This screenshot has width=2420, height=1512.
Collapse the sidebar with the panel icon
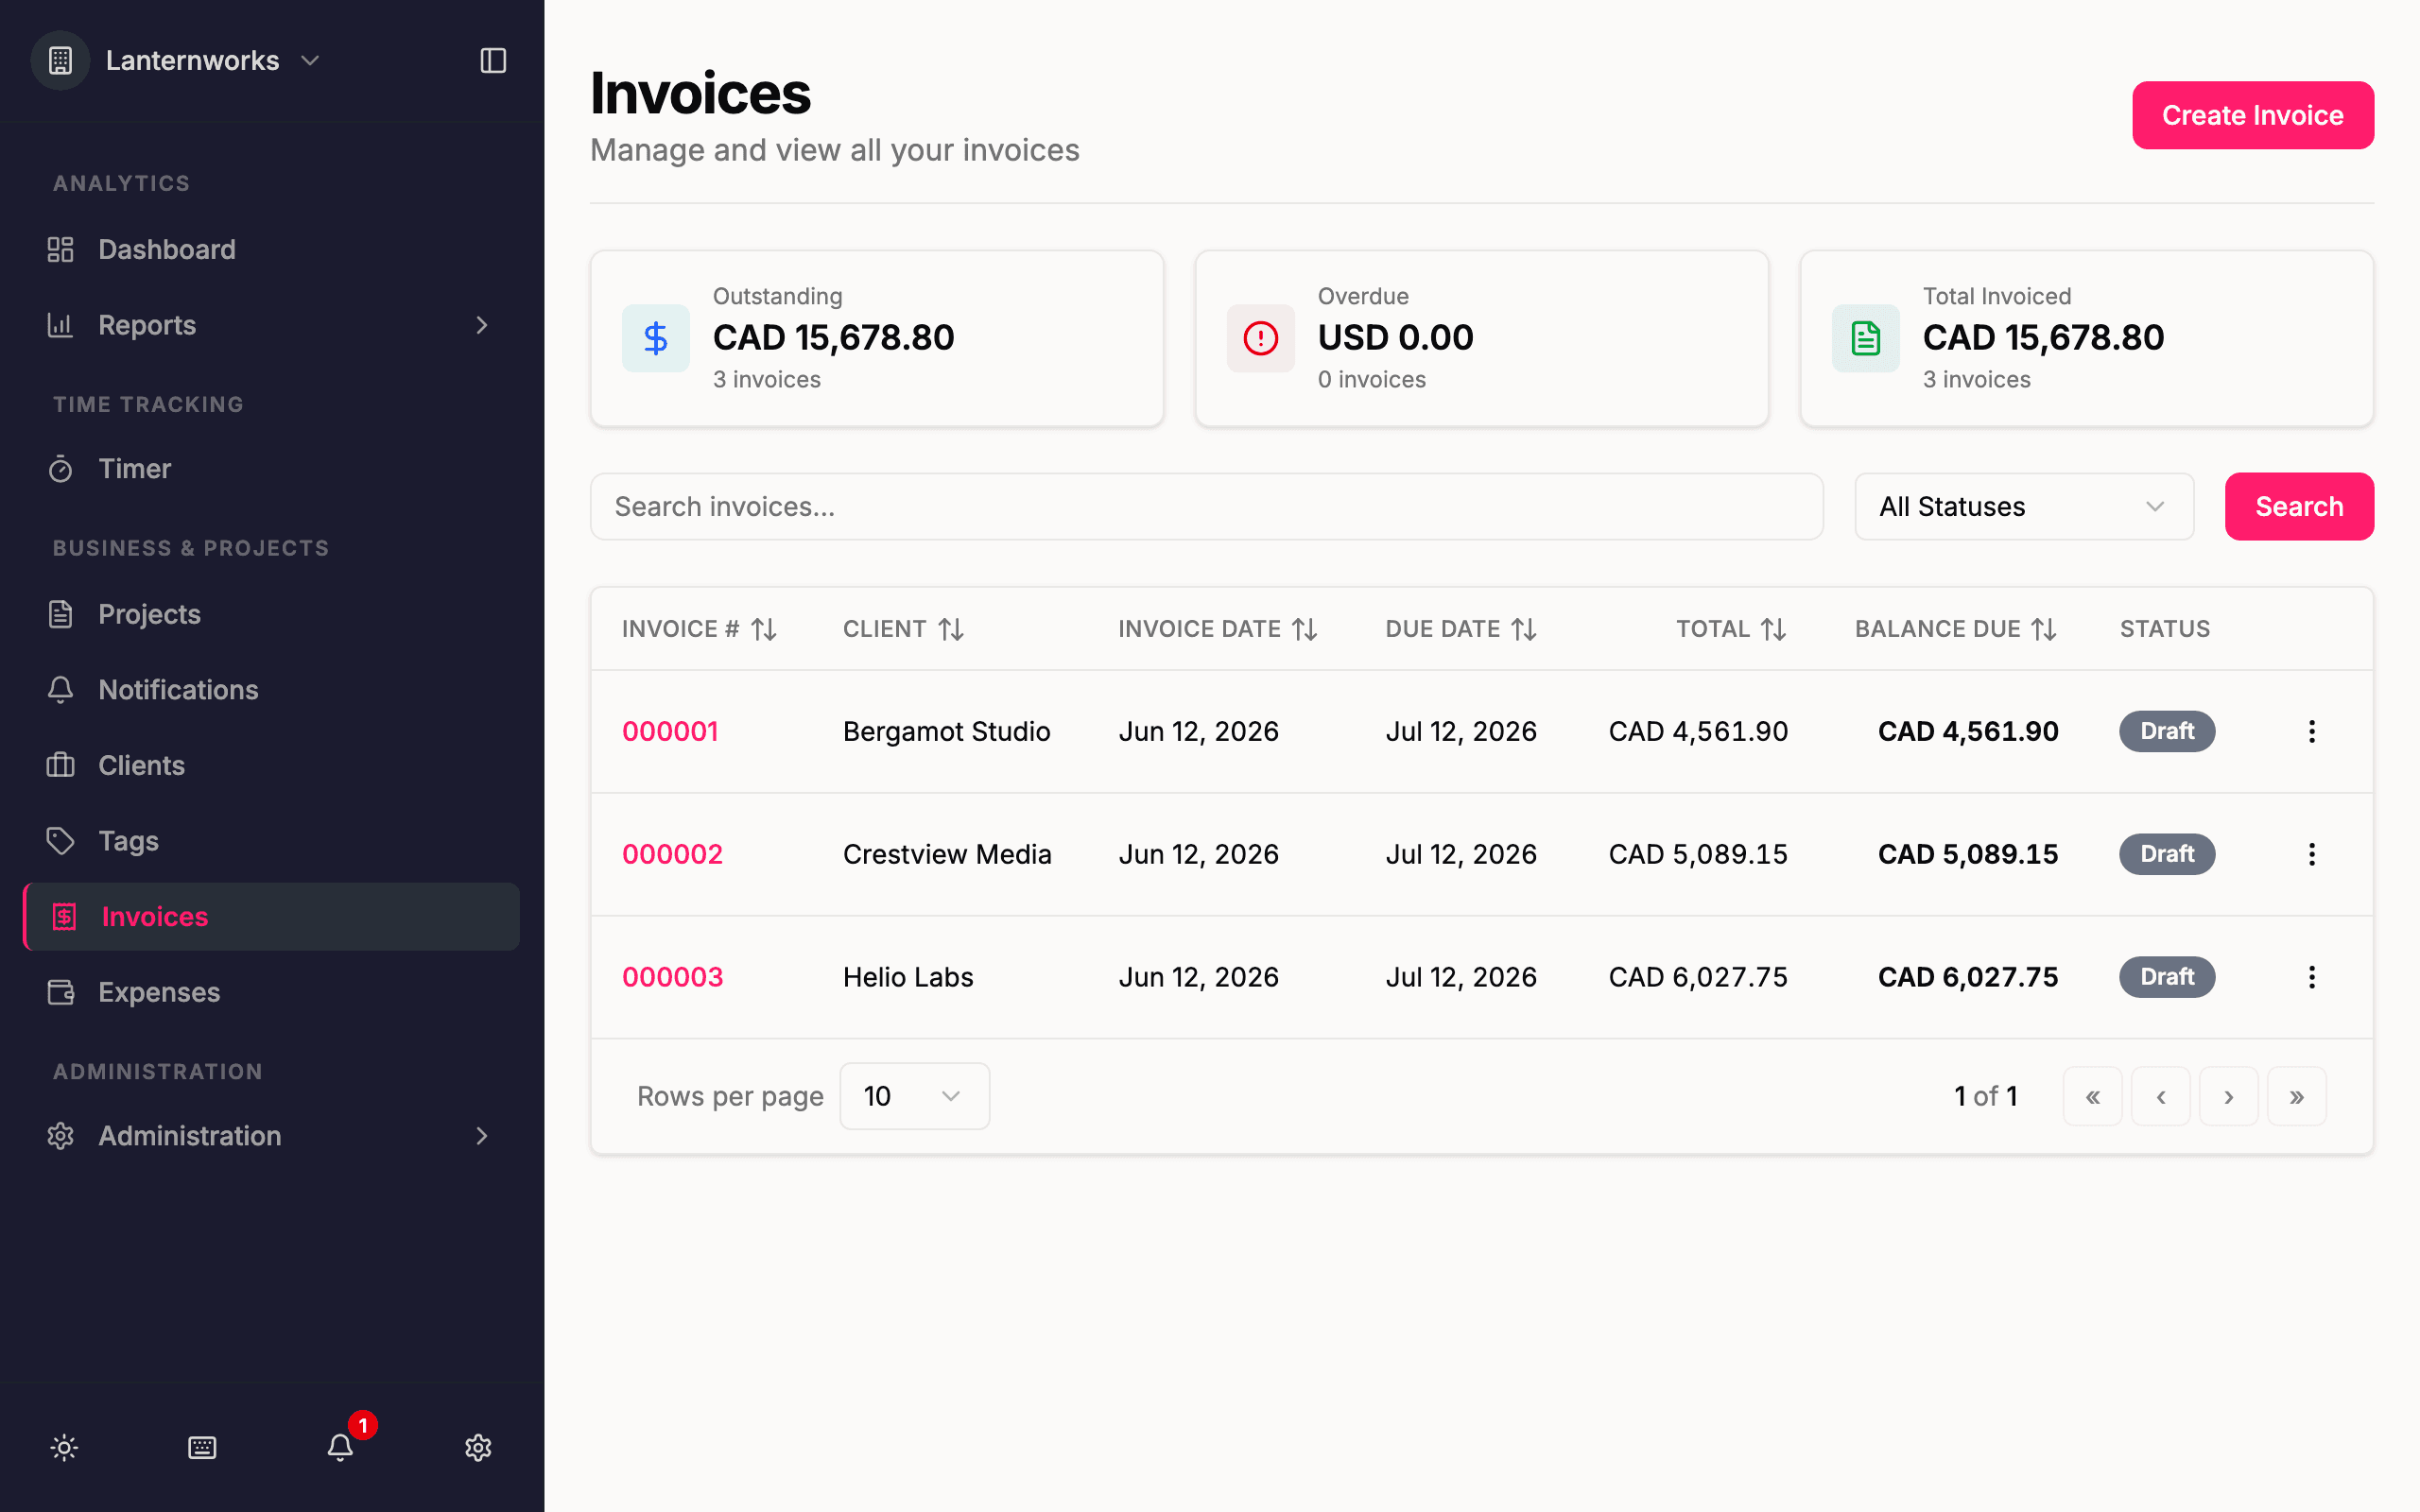493,60
